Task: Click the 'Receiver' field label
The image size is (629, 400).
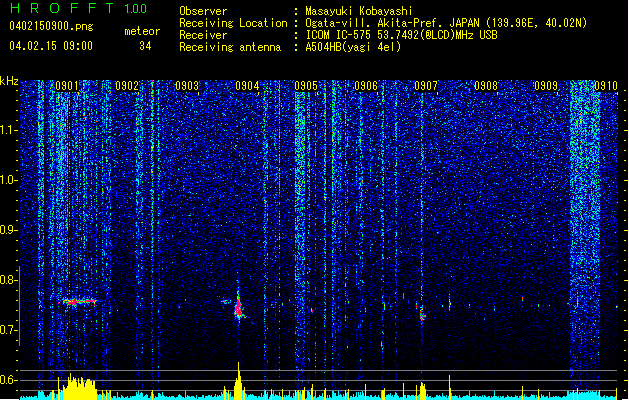Action: click(203, 35)
